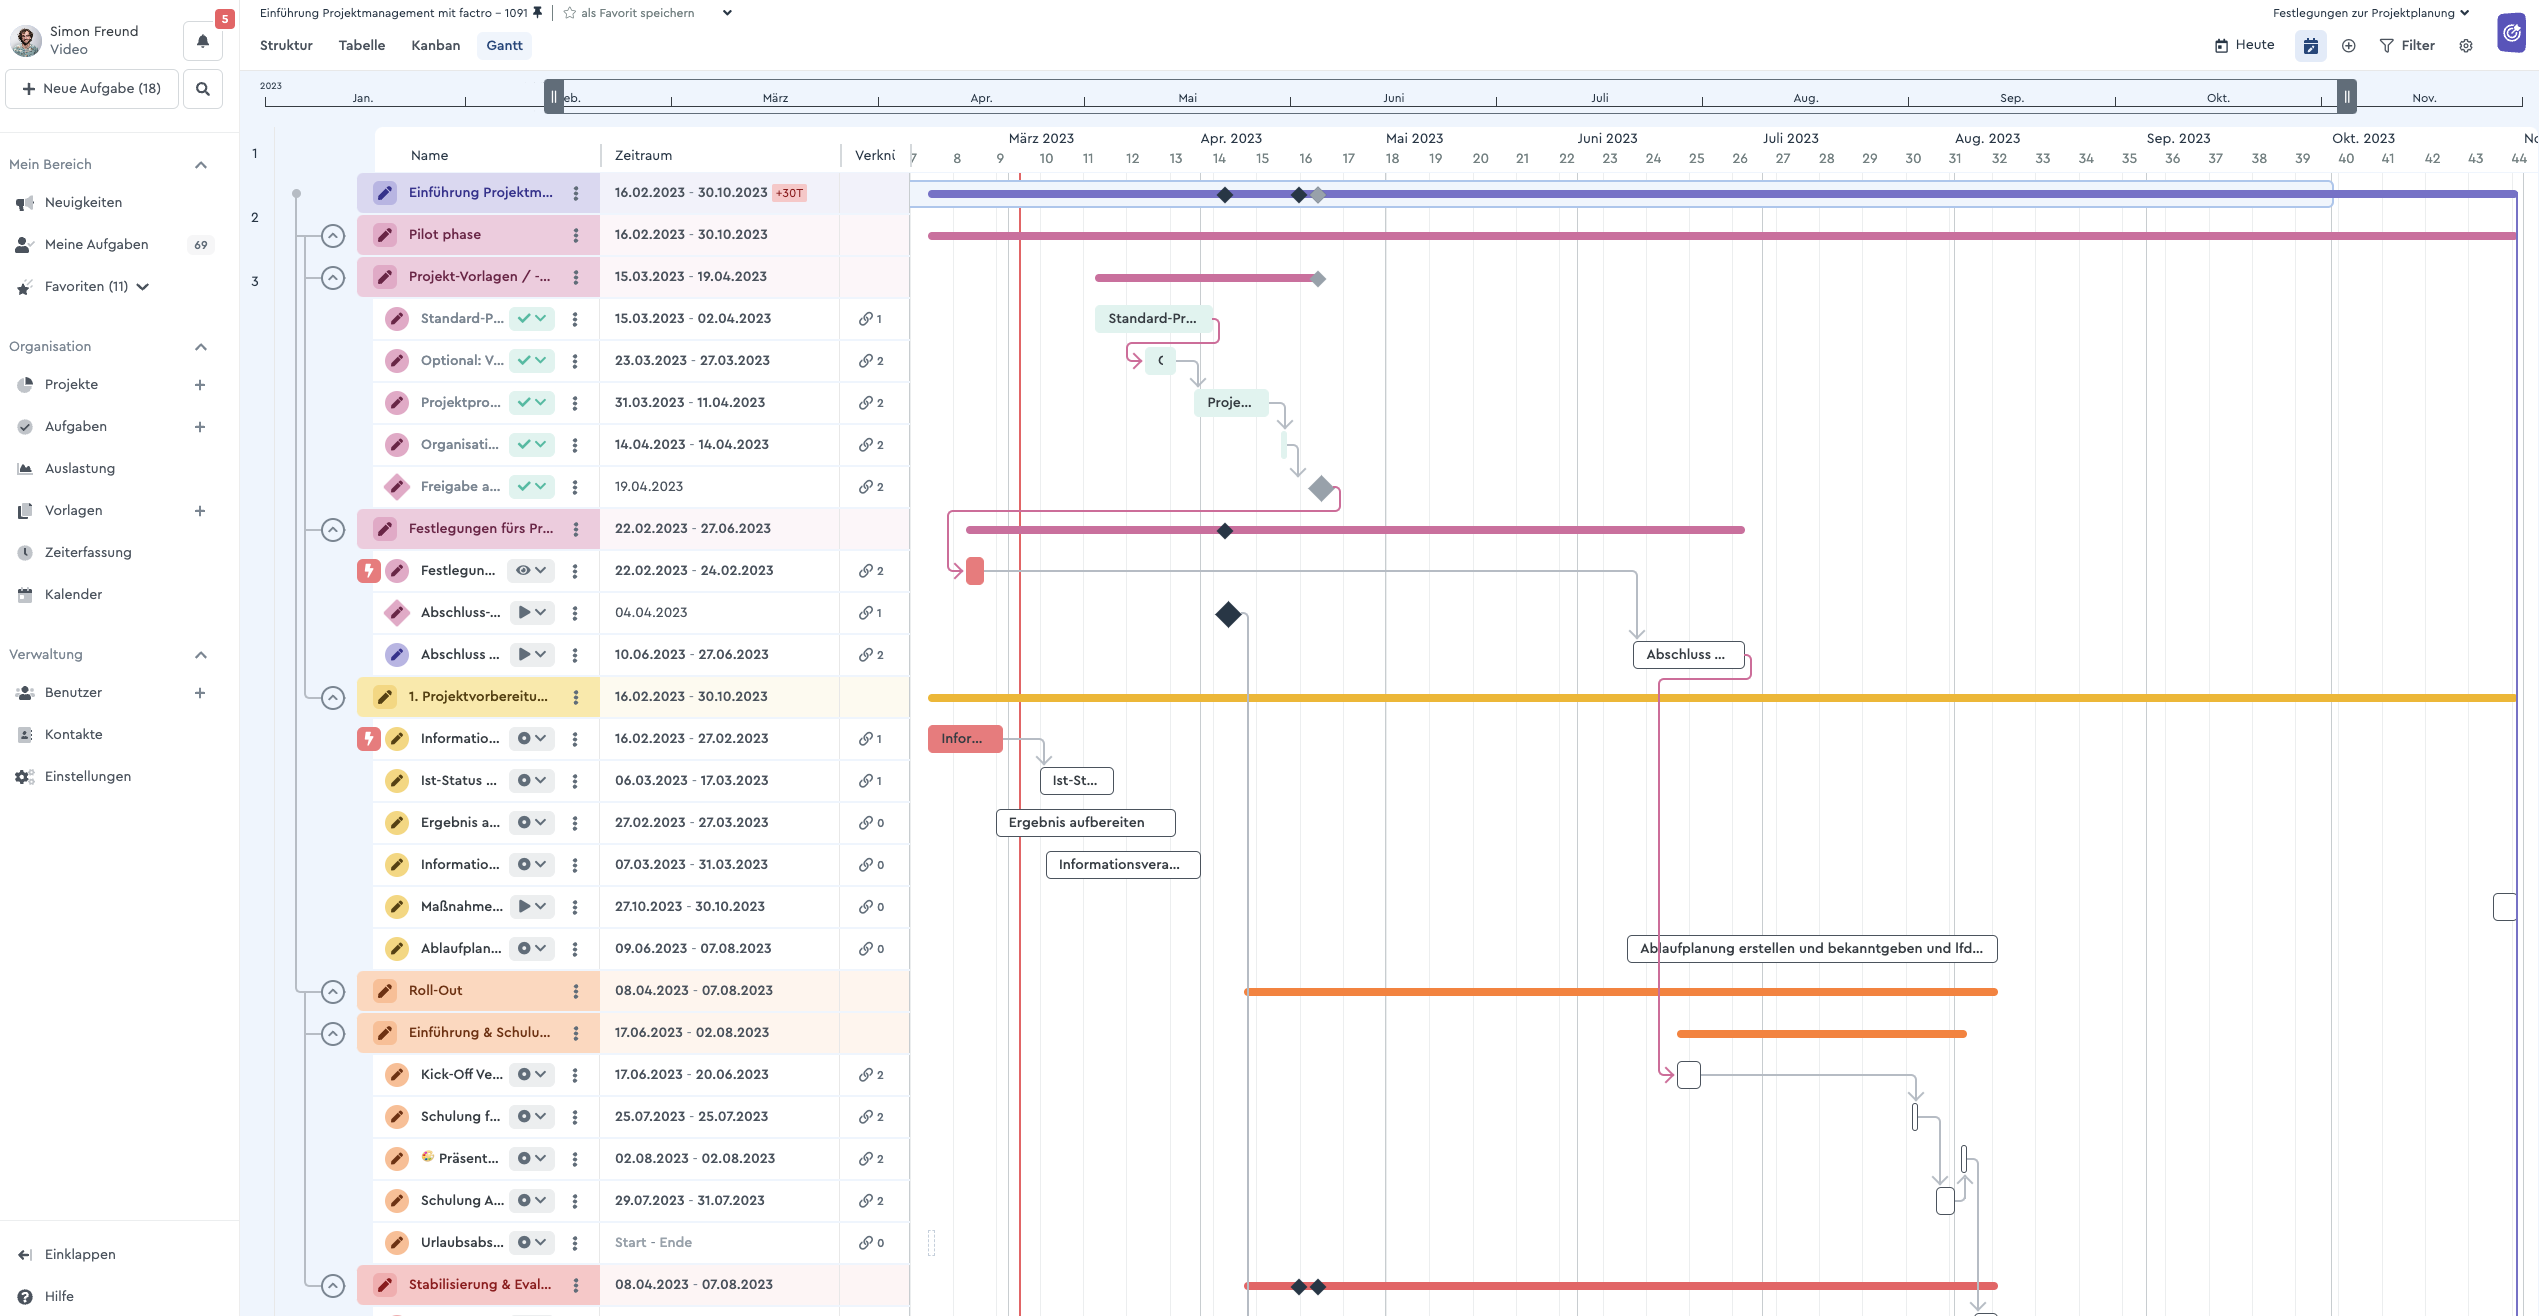This screenshot has height=1316, width=2539.
Task: Collapse the 1. Projektvorbereitu... group
Action: [x=333, y=698]
